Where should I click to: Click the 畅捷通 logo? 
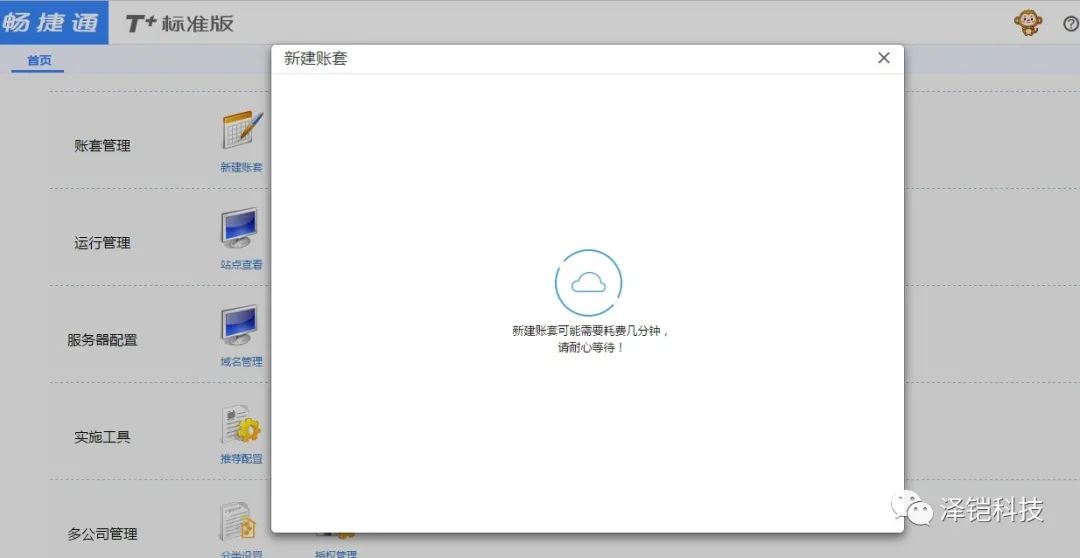pyautogui.click(x=52, y=22)
